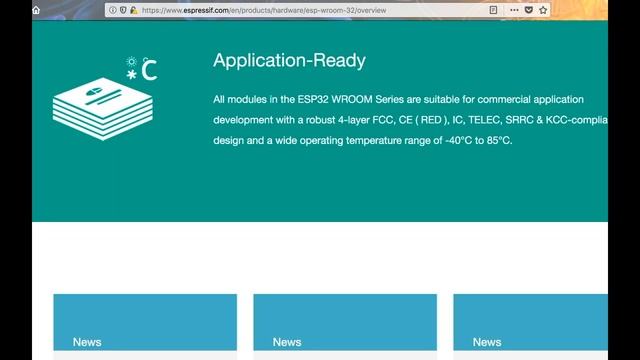Open tracking protection shield icon
Viewport: 640px width, 360px height.
(123, 10)
